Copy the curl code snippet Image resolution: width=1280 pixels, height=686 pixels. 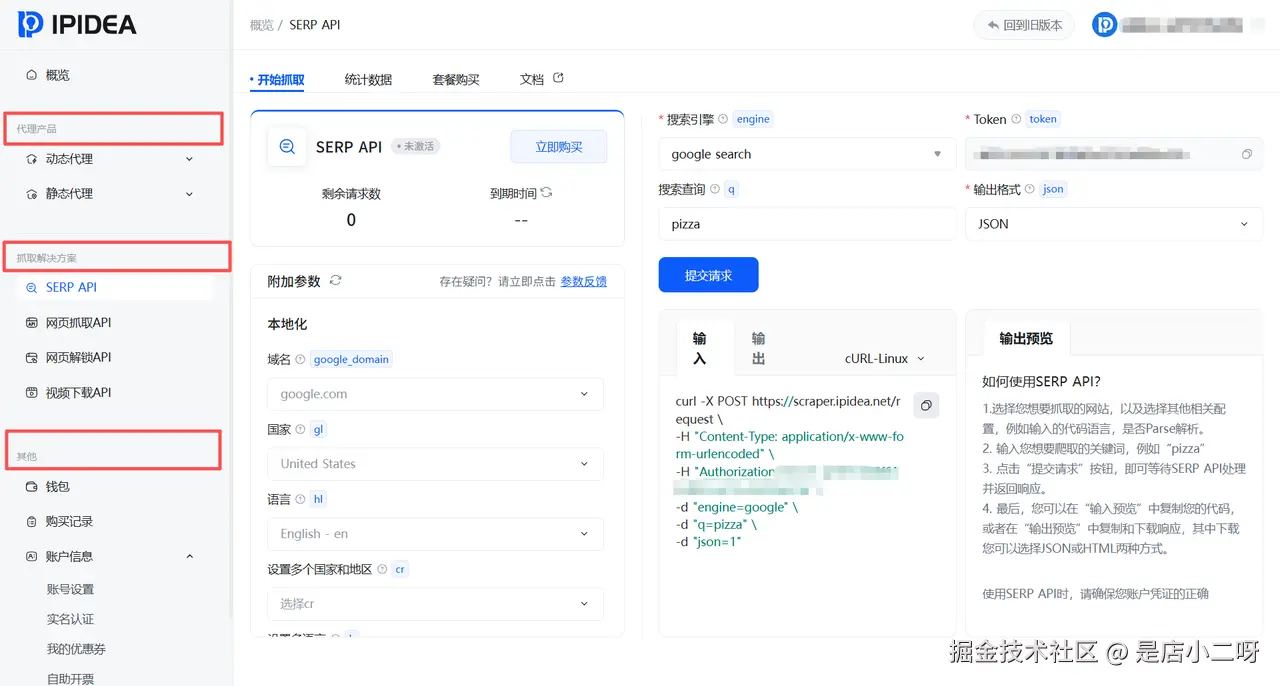pos(926,405)
